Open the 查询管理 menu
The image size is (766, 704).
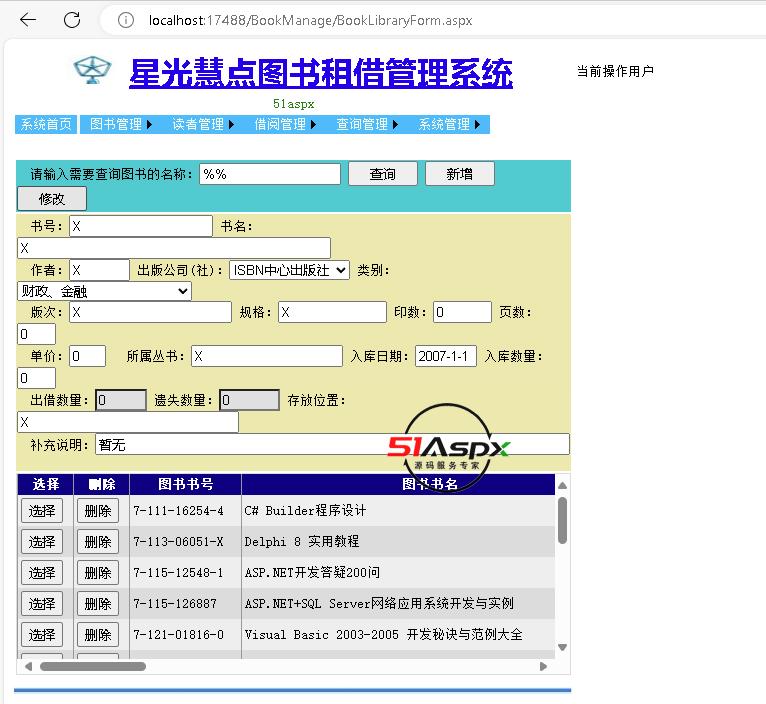pyautogui.click(x=367, y=124)
